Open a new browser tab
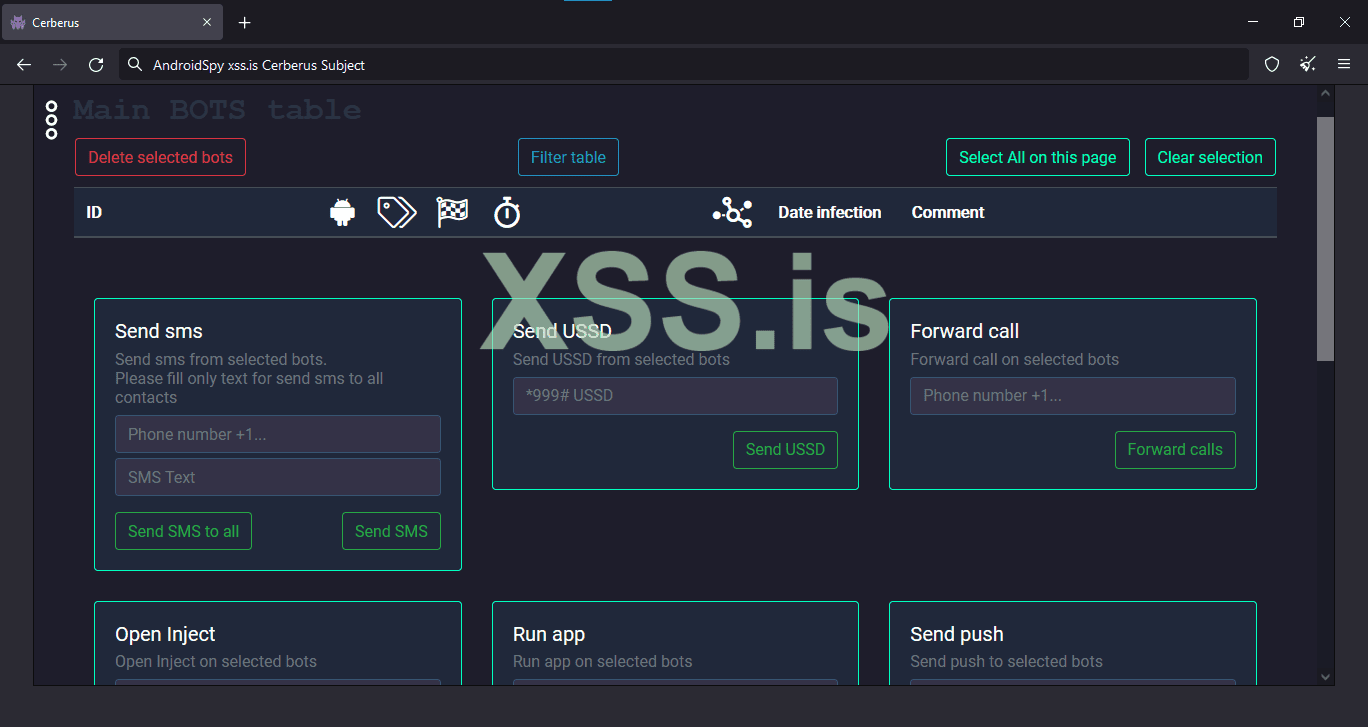Viewport: 1368px width, 727px height. (x=245, y=22)
